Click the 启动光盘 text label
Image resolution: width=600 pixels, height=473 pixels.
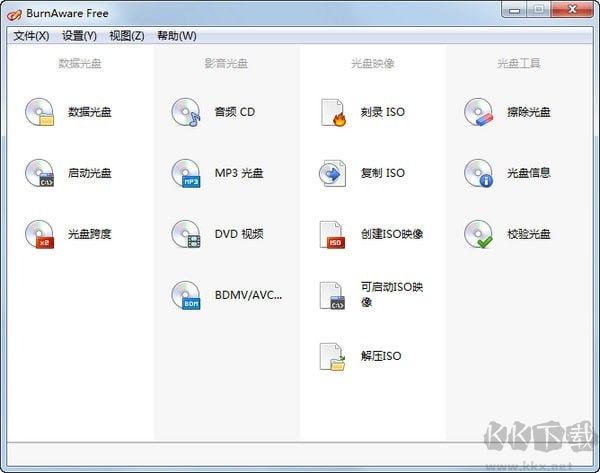(90, 173)
